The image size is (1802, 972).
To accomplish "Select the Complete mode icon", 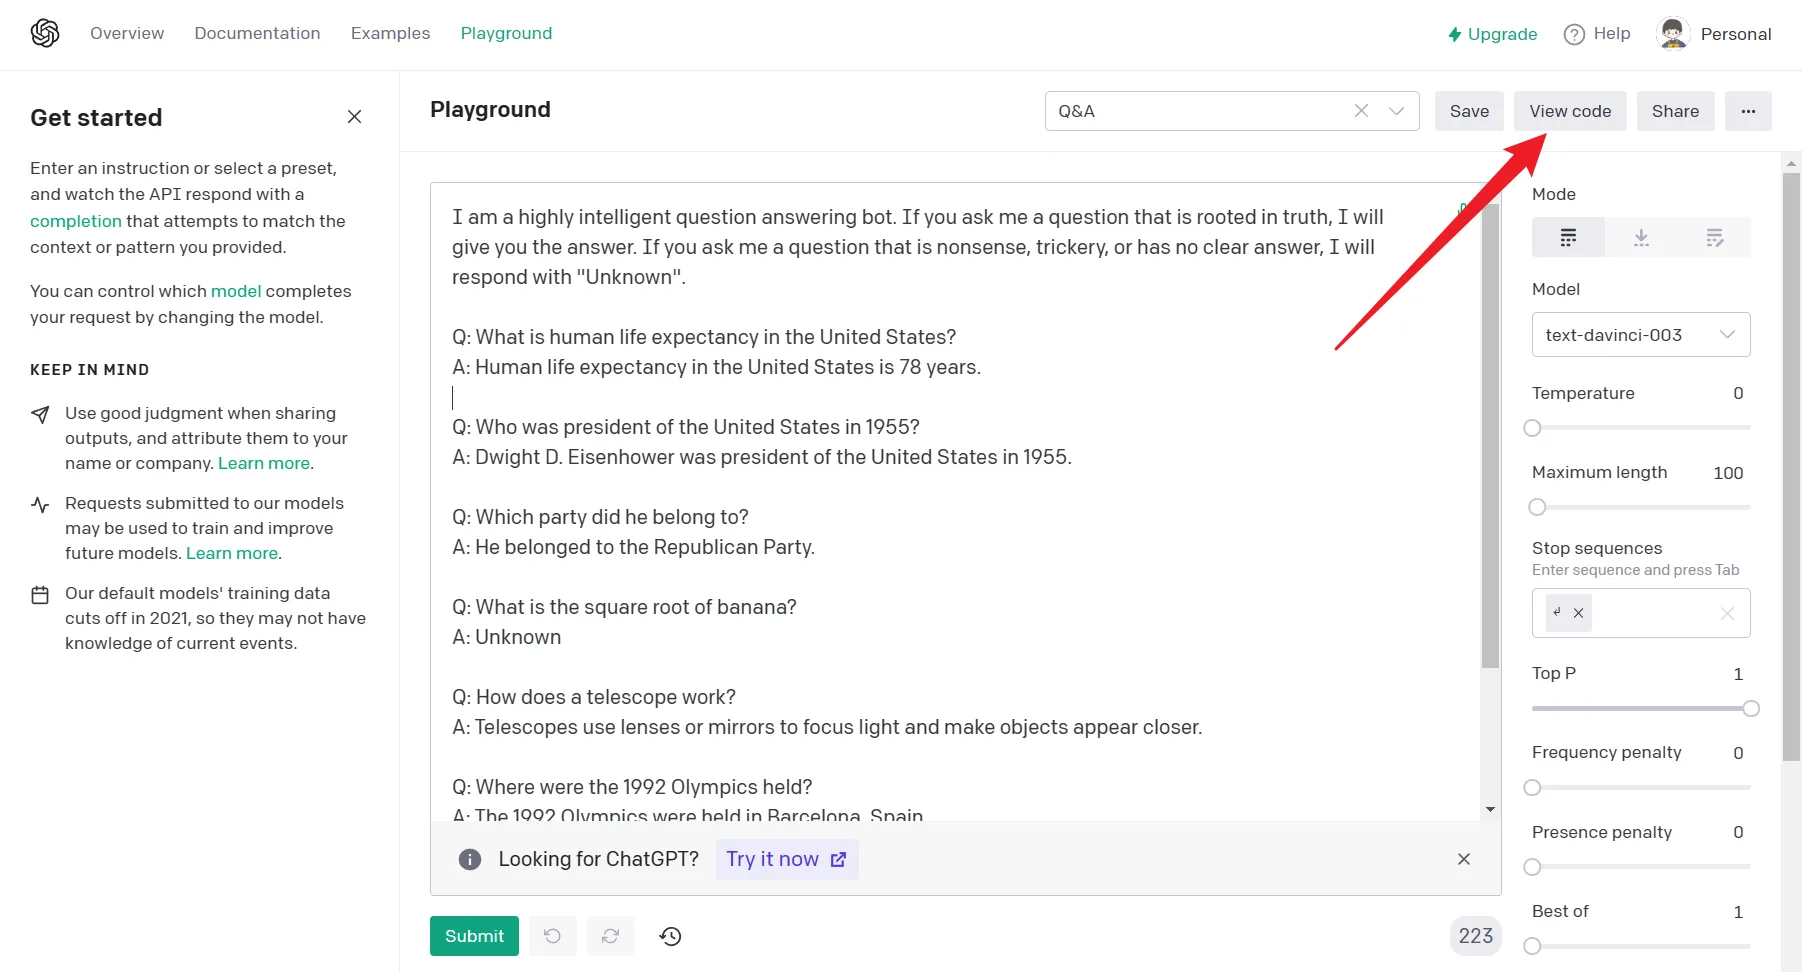I will point(1568,238).
